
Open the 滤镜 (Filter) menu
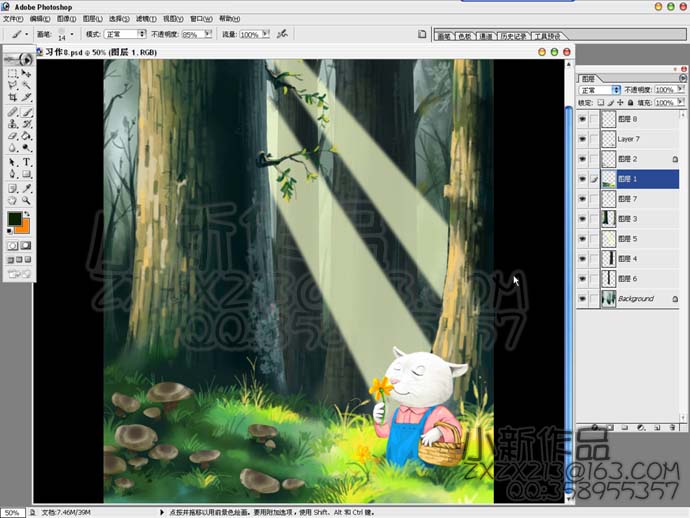pos(146,19)
